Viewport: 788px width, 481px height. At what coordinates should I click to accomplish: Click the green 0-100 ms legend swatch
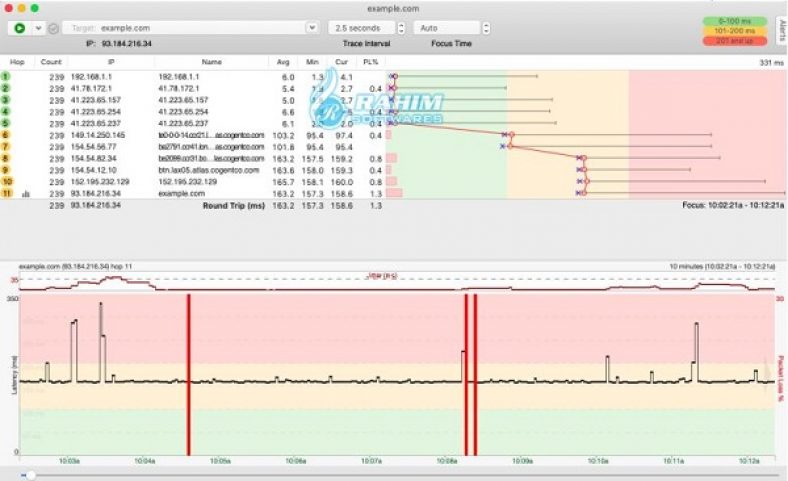(x=735, y=21)
